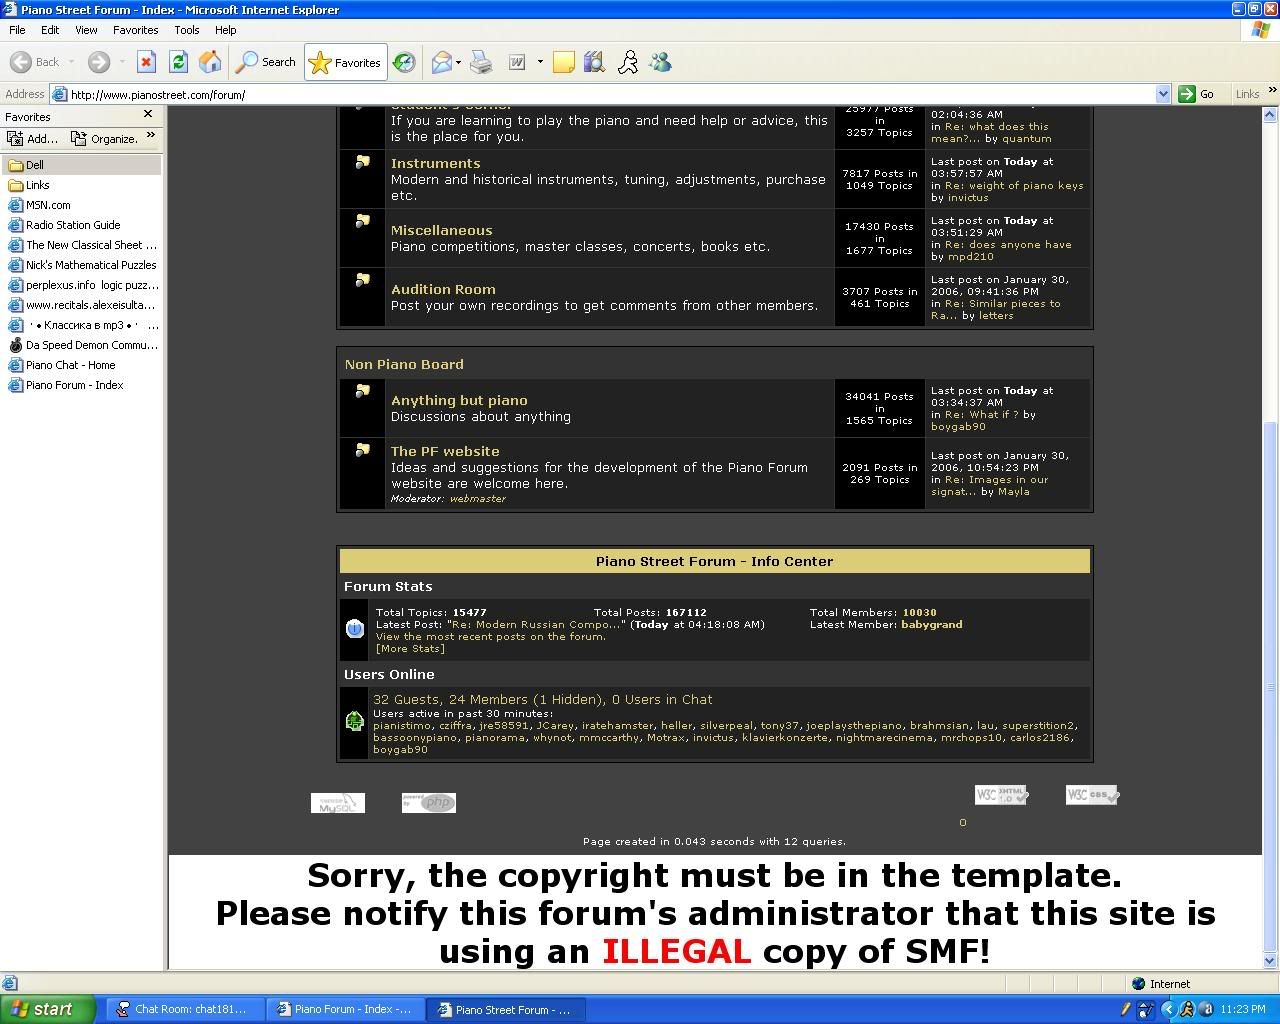
Task: Open the Instruments board link
Action: 435,163
